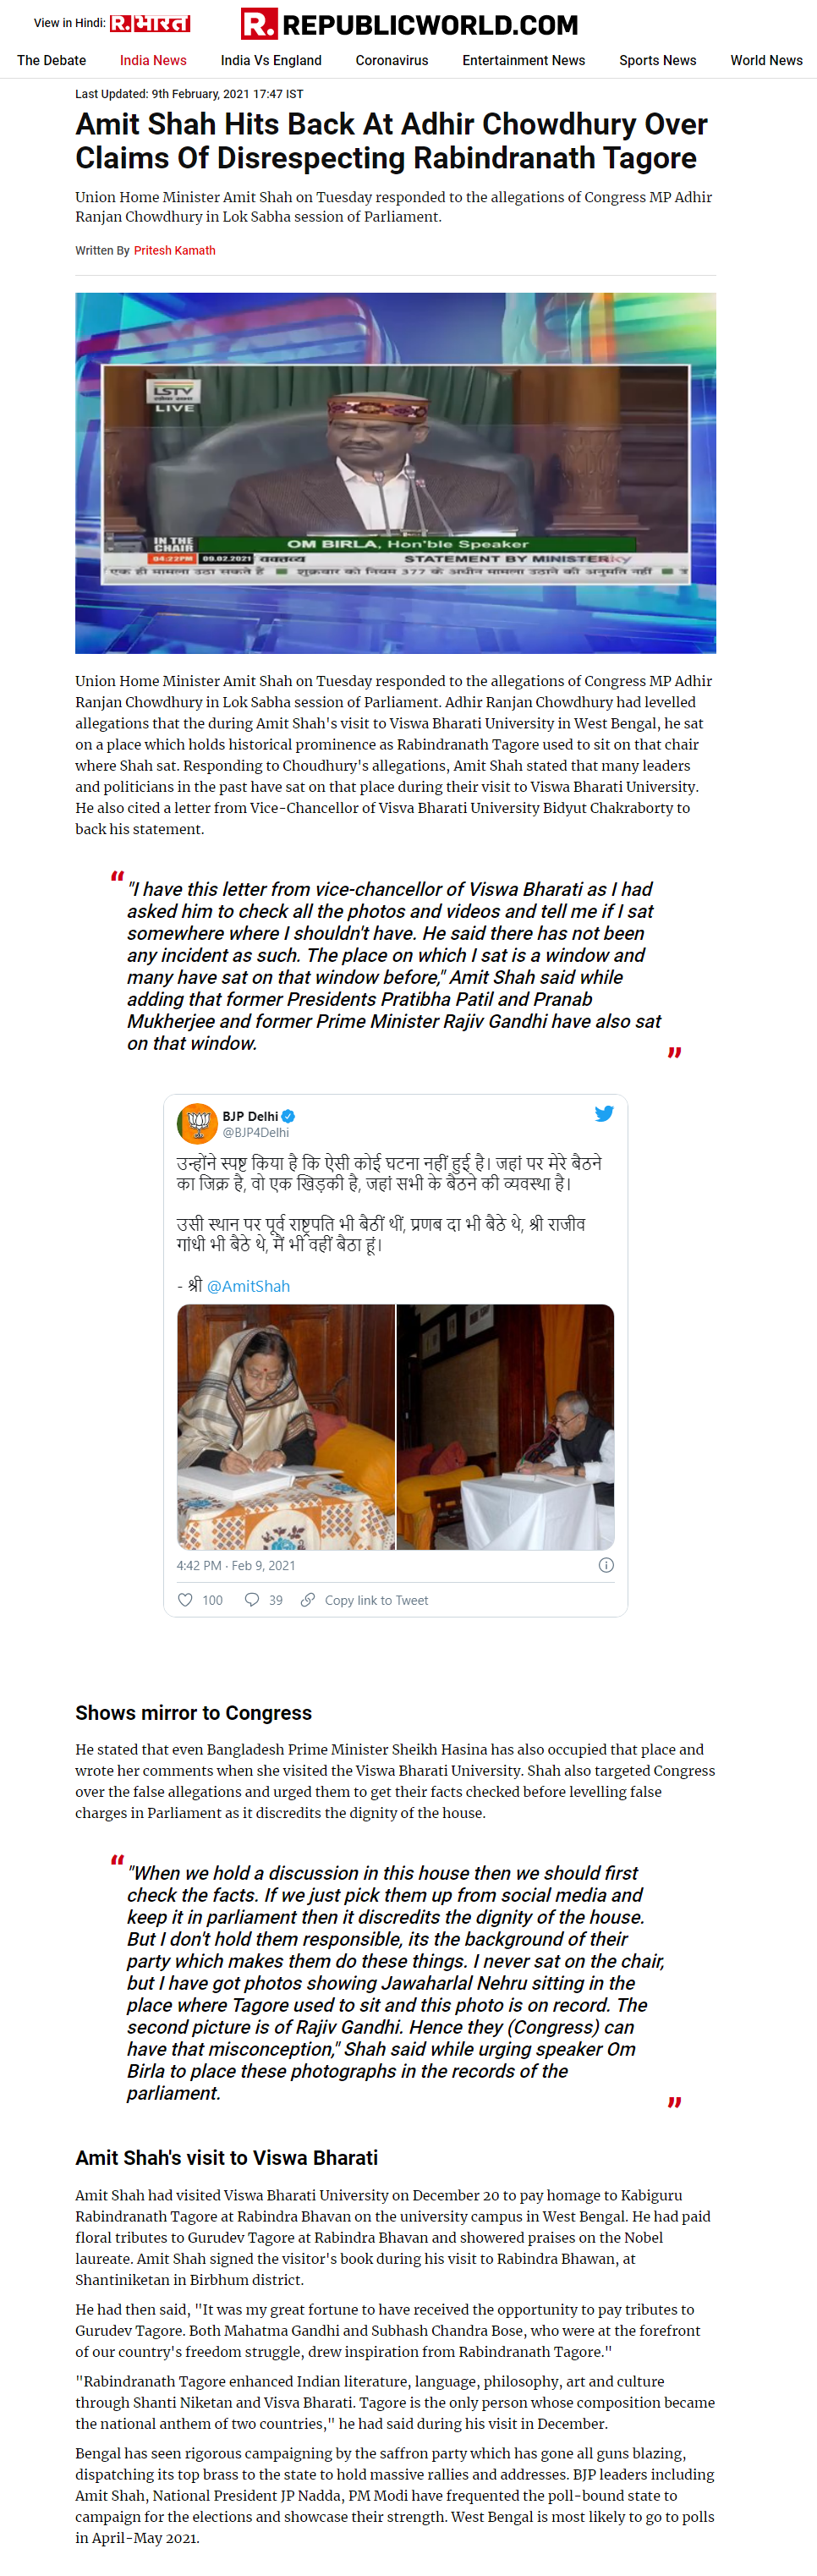Open tweet replies via comment bubble icon
Viewport: 817px width, 2576px height.
click(252, 1600)
